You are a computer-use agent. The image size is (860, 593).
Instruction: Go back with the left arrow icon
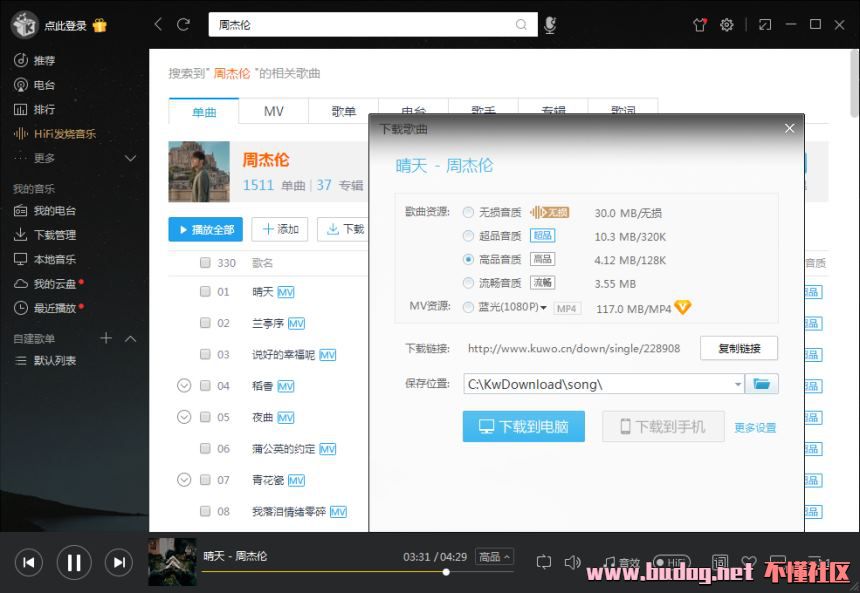click(x=158, y=24)
